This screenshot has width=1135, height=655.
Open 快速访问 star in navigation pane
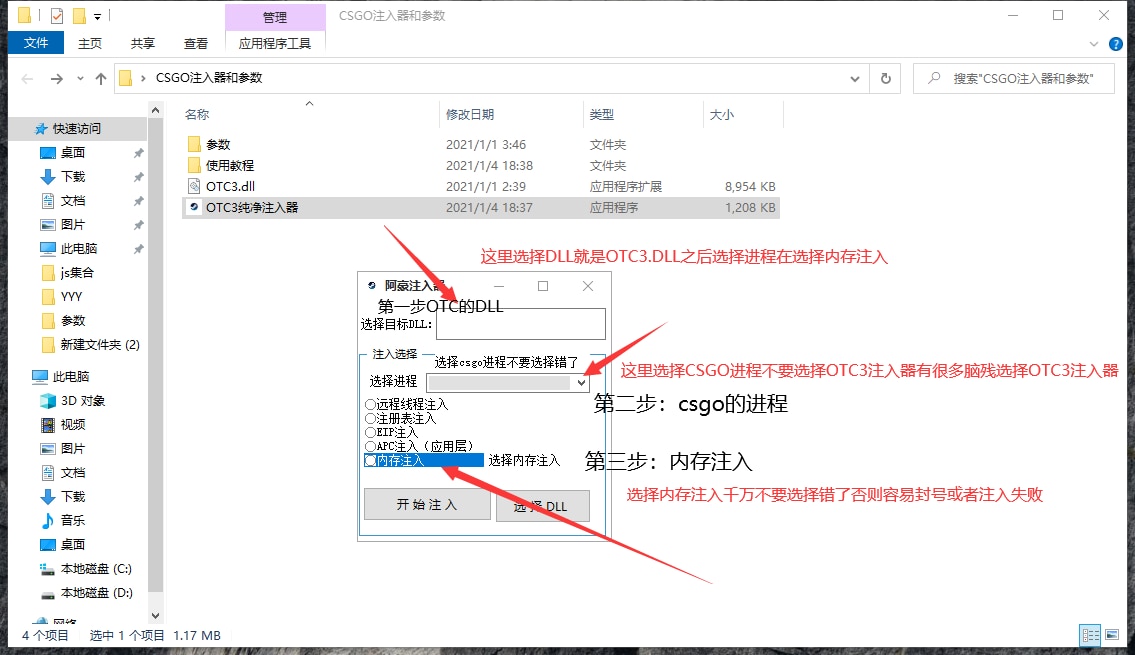tap(41, 129)
